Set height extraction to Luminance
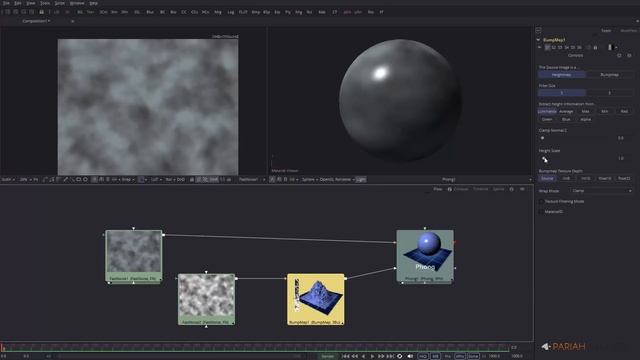 (x=547, y=111)
